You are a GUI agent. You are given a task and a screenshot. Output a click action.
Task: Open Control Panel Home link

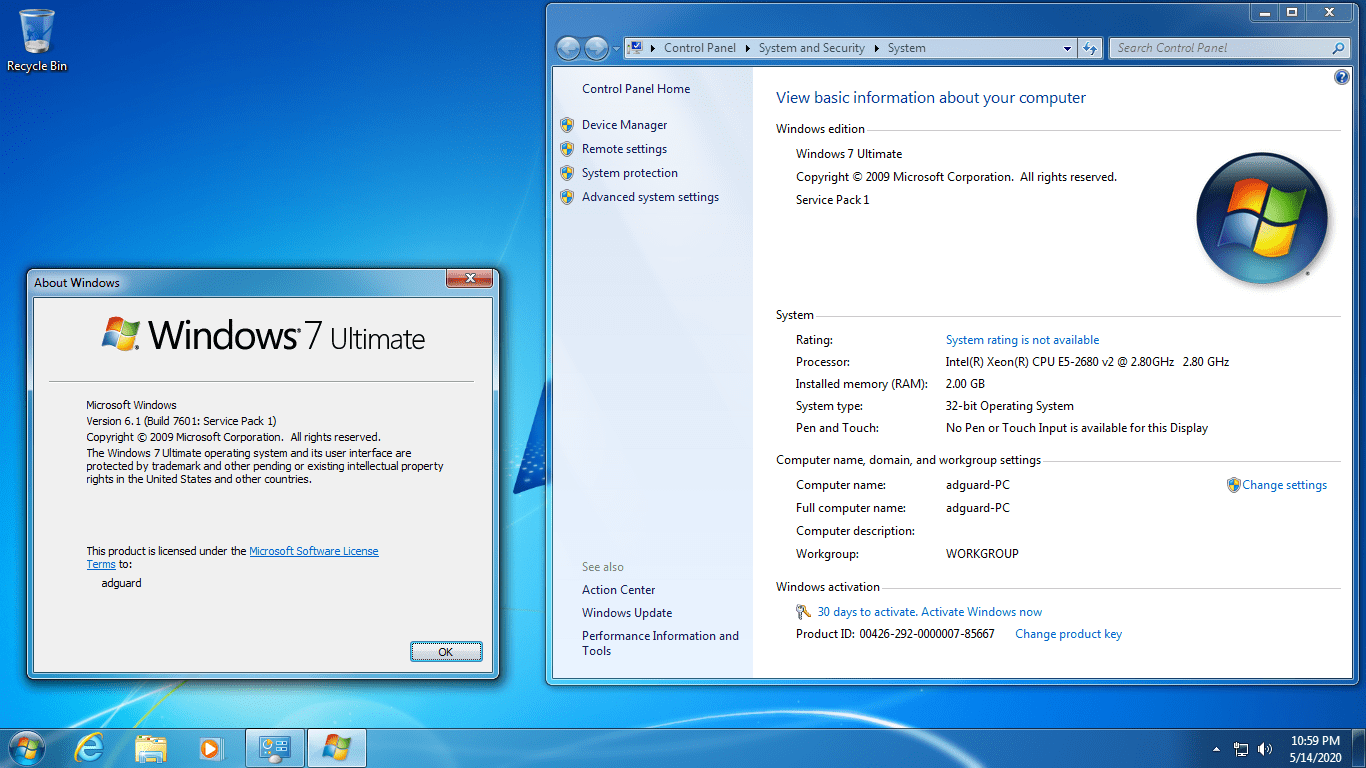point(636,89)
